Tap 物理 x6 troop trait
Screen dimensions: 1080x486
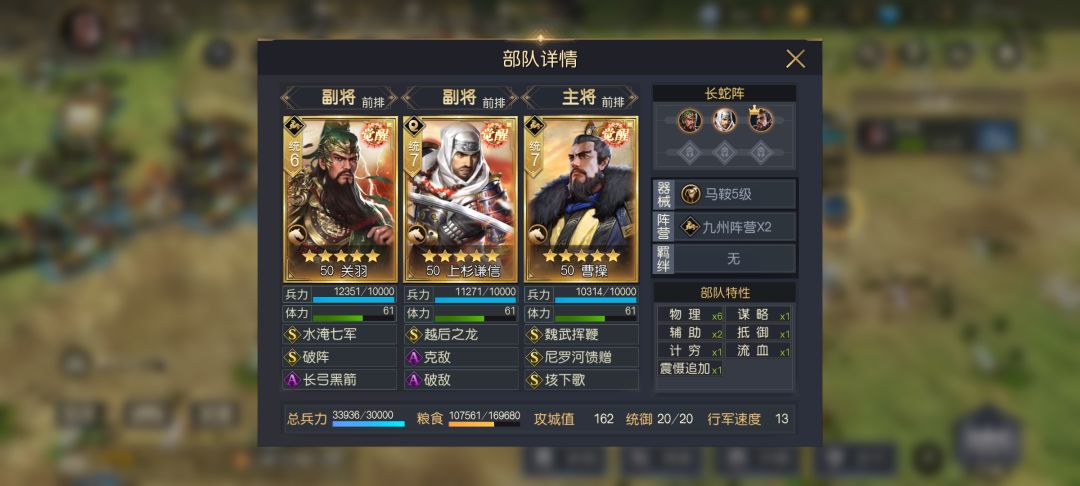coord(691,315)
